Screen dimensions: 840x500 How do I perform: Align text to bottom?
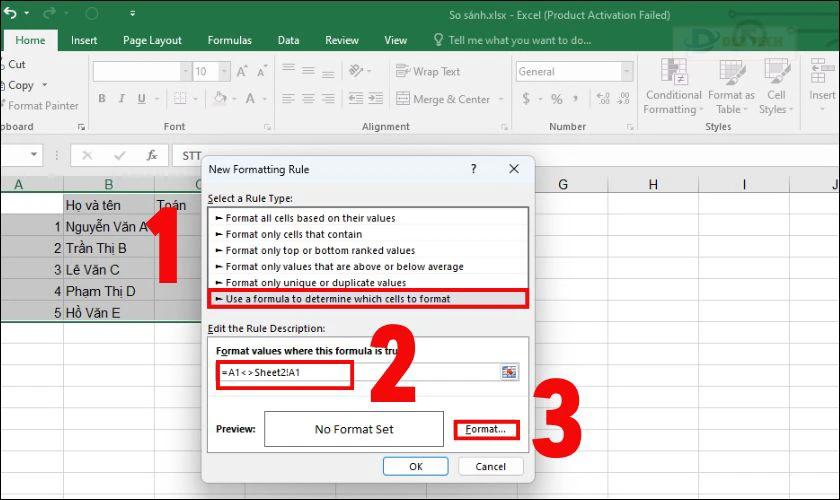328,73
